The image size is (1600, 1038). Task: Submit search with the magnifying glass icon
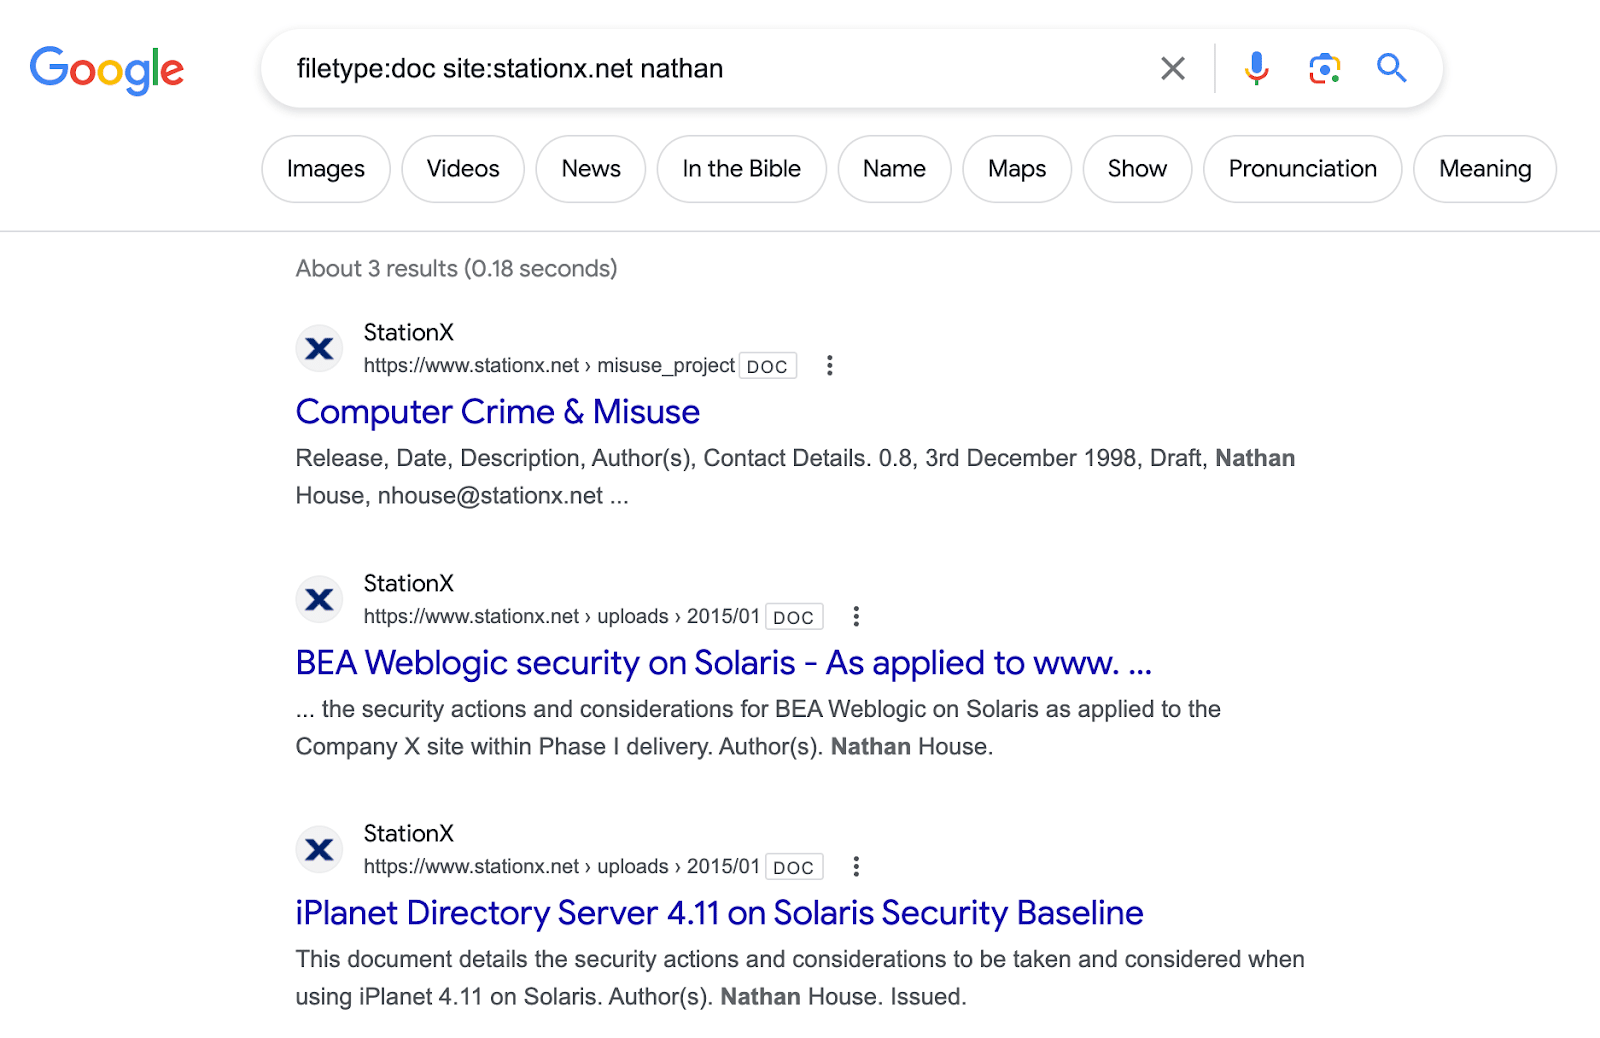pyautogui.click(x=1392, y=68)
